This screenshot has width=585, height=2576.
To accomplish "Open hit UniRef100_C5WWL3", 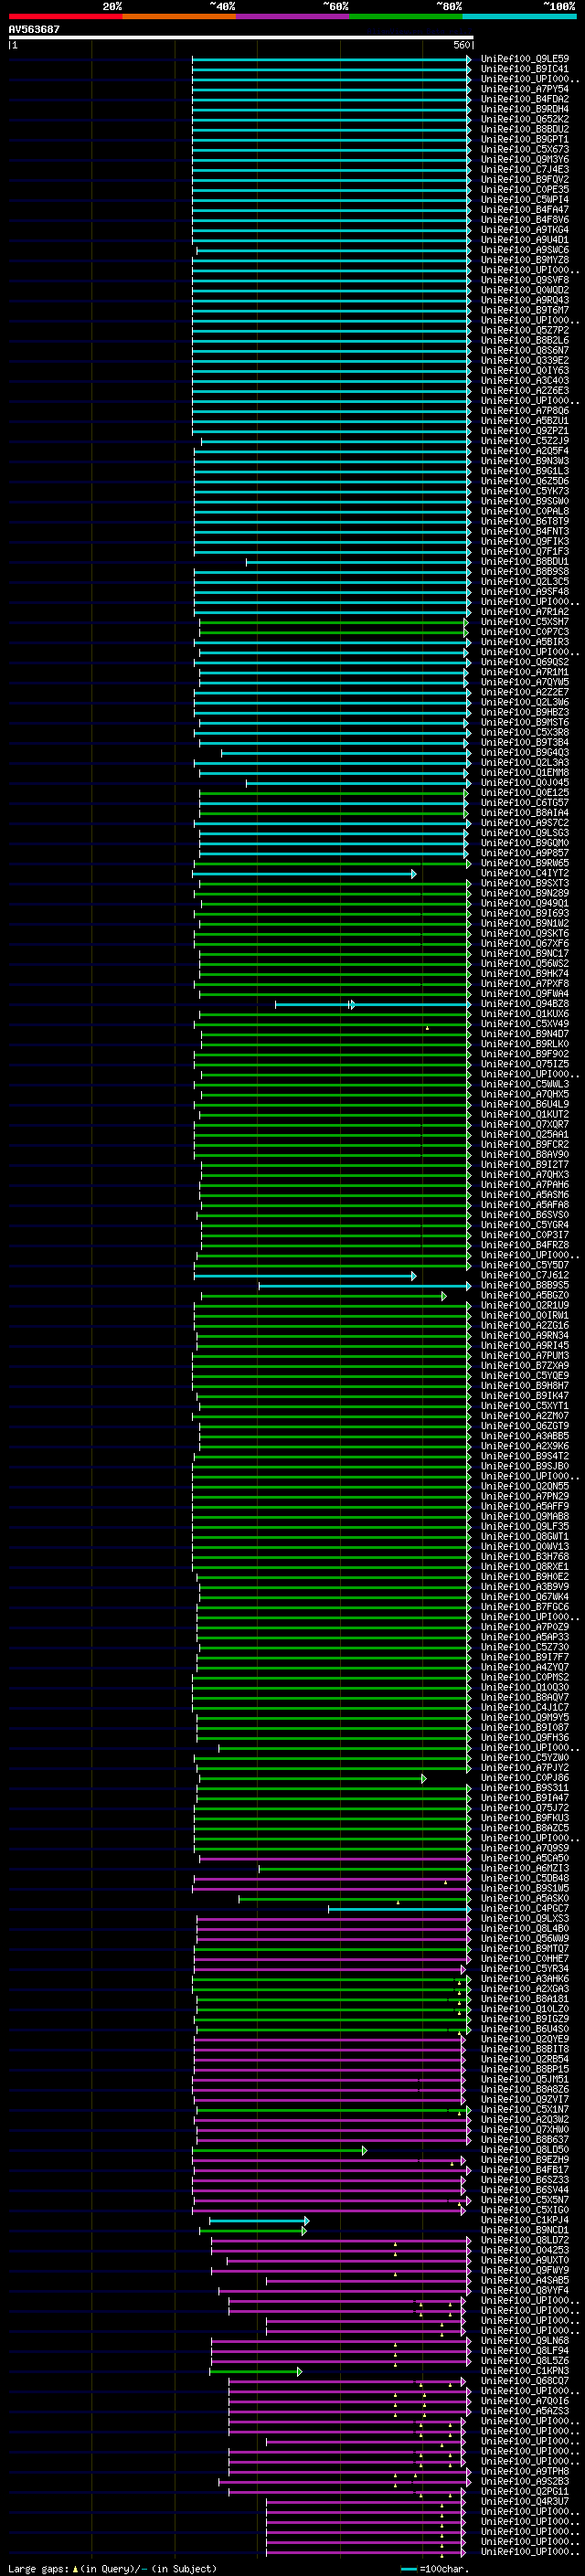I will 525,1084.
